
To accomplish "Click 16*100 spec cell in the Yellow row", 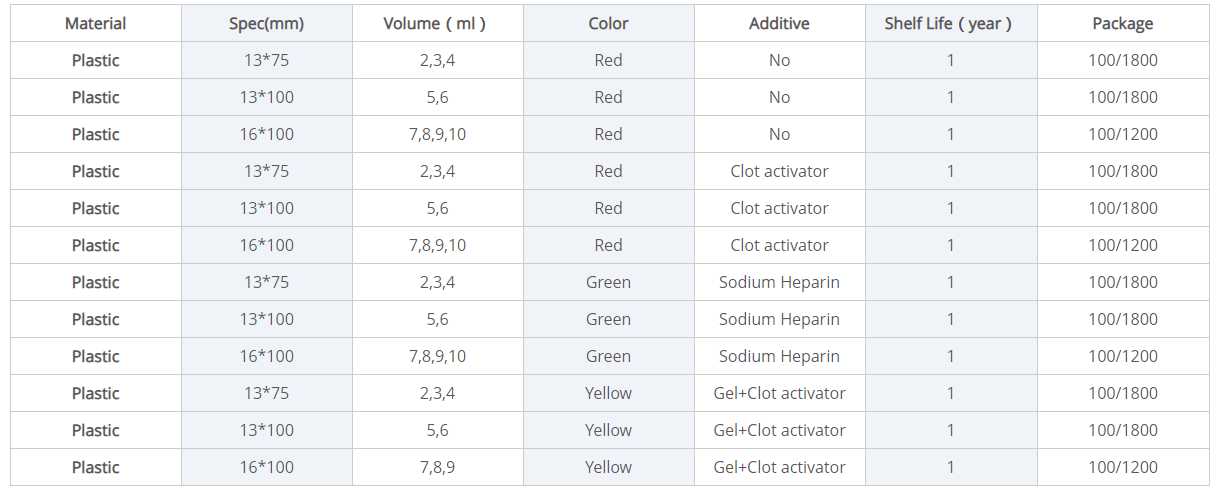I will coord(266,467).
